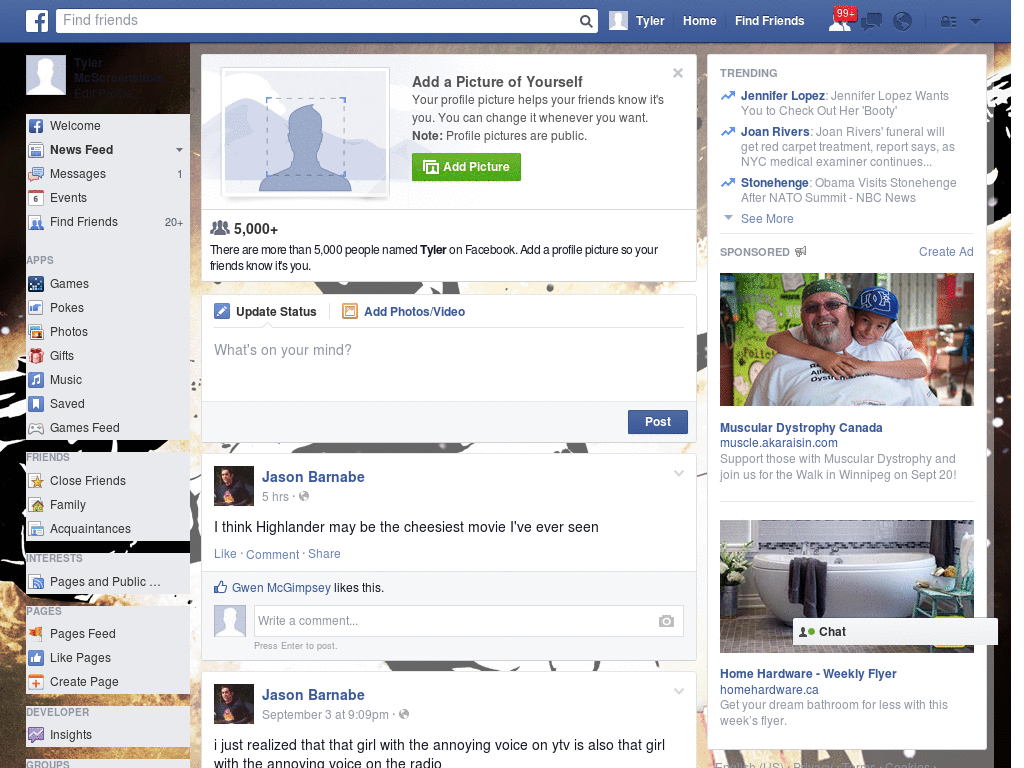
Task: Click the Like Pages thumbs-up icon
Action: coord(36,658)
